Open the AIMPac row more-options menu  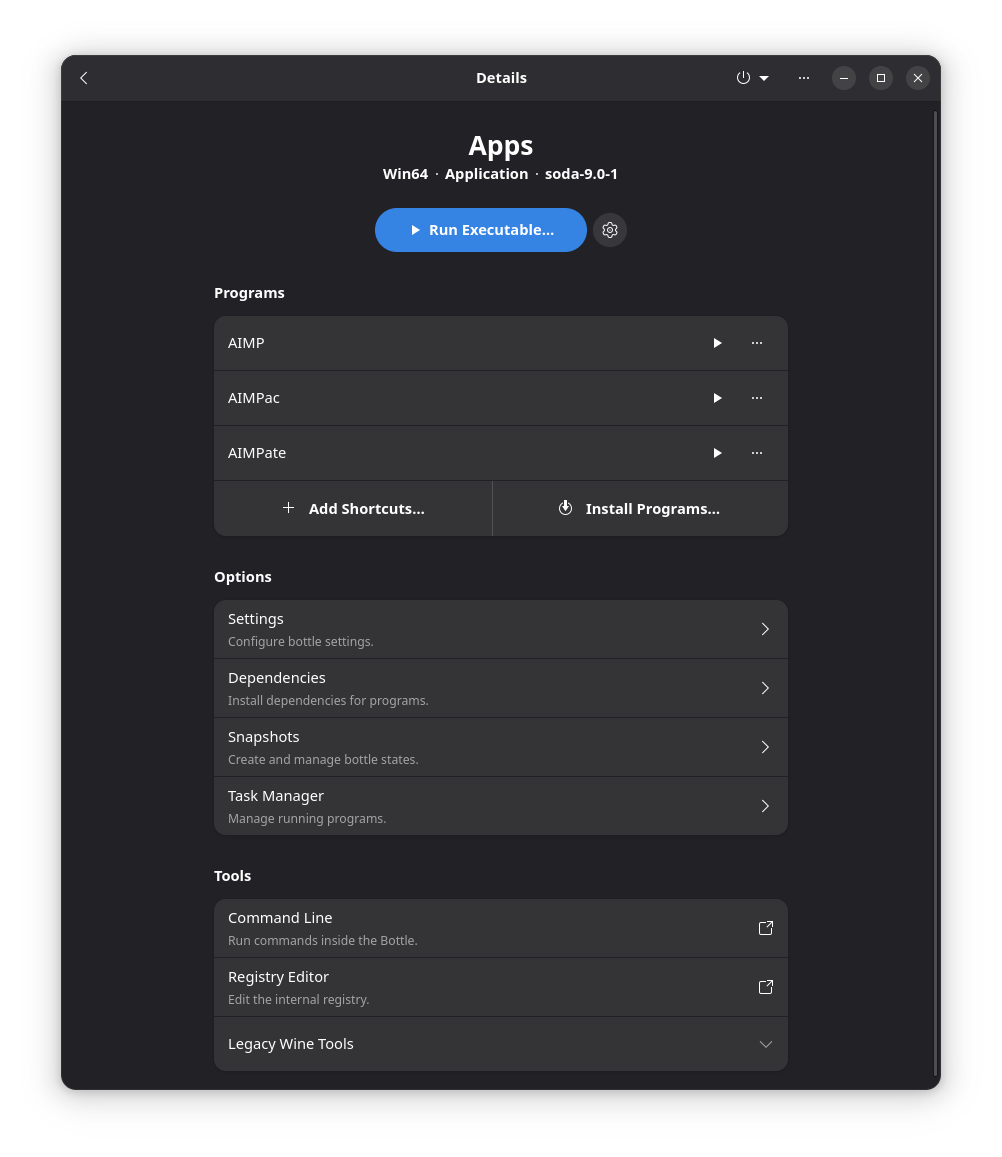point(756,398)
